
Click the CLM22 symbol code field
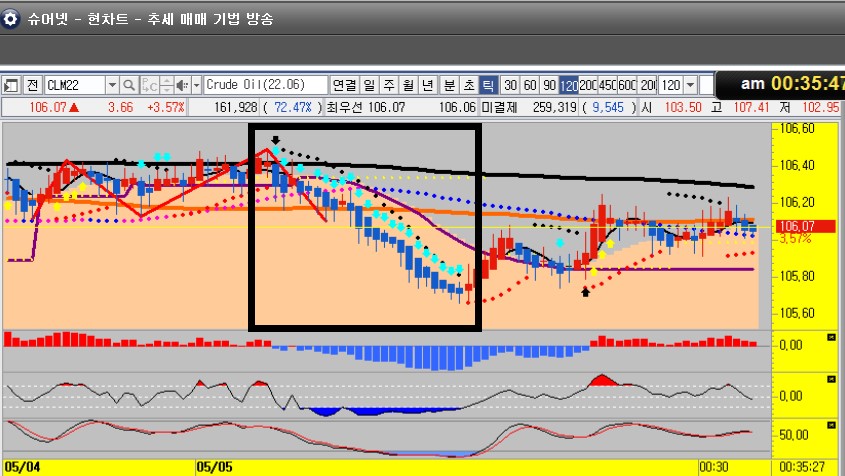[x=74, y=85]
